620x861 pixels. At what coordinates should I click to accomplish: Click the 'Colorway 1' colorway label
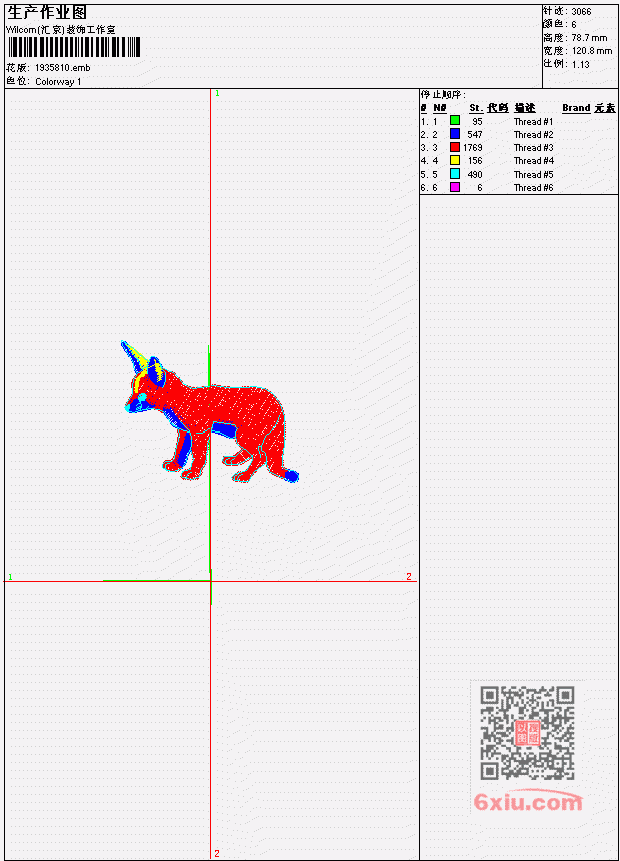(58, 82)
